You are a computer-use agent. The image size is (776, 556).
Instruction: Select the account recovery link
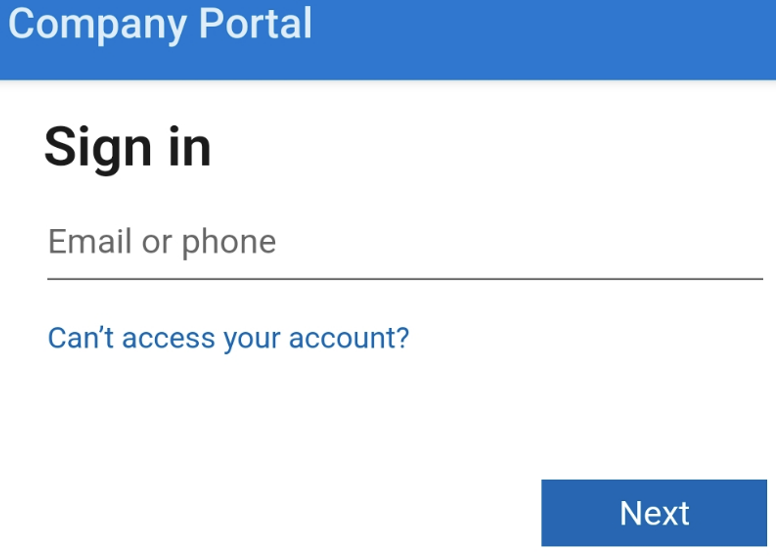[228, 338]
